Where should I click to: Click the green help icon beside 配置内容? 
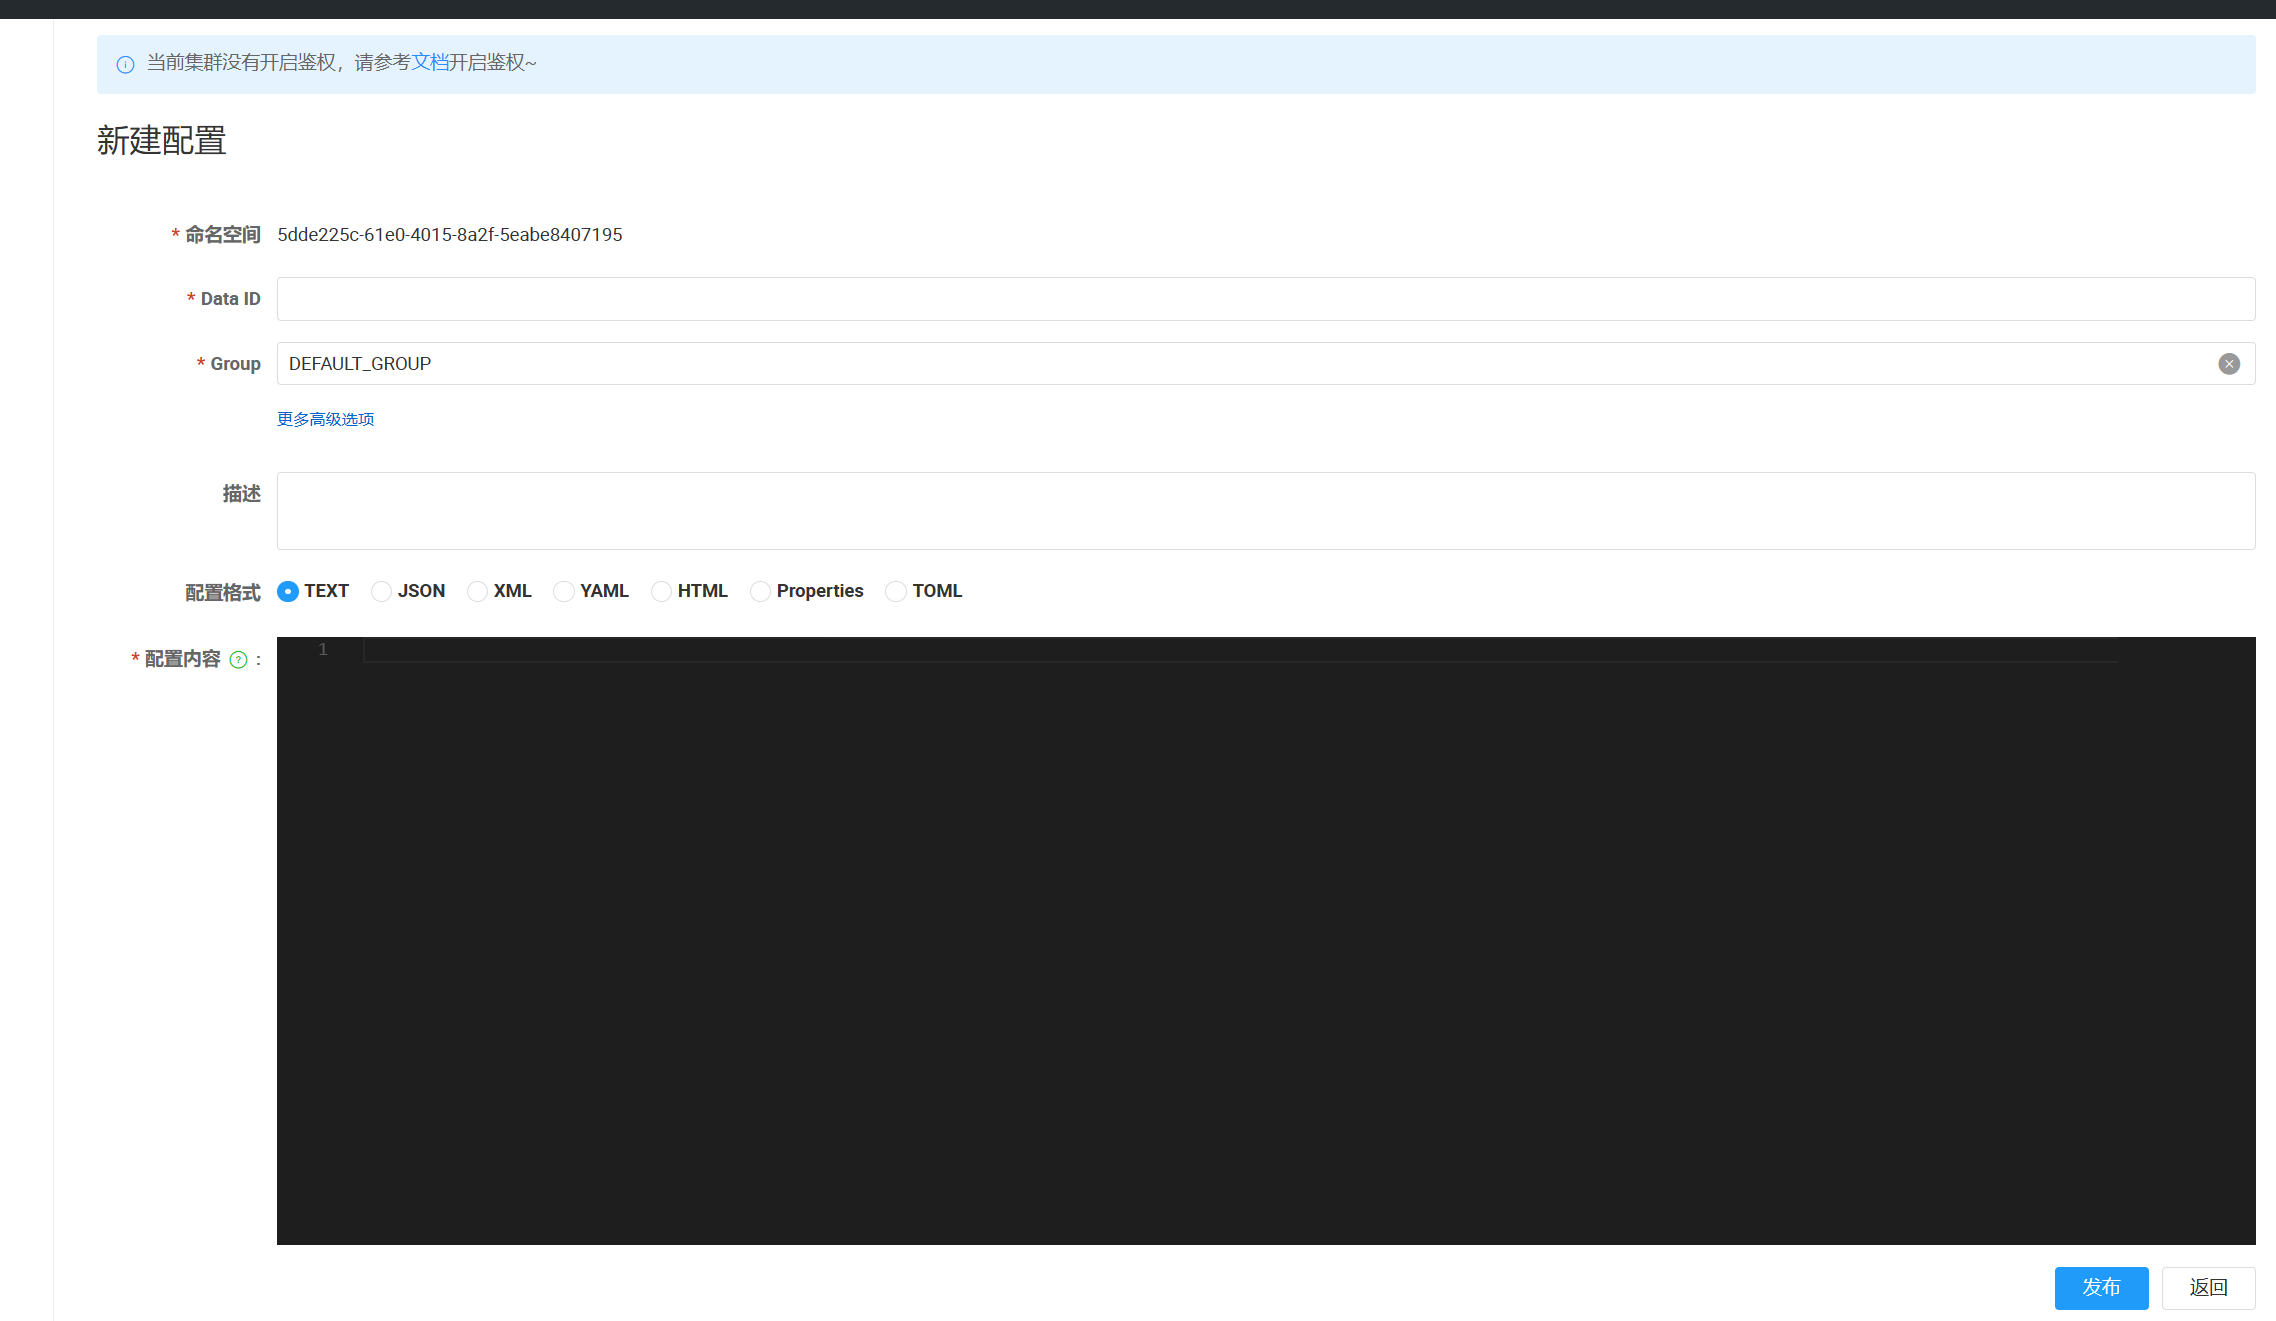click(238, 660)
